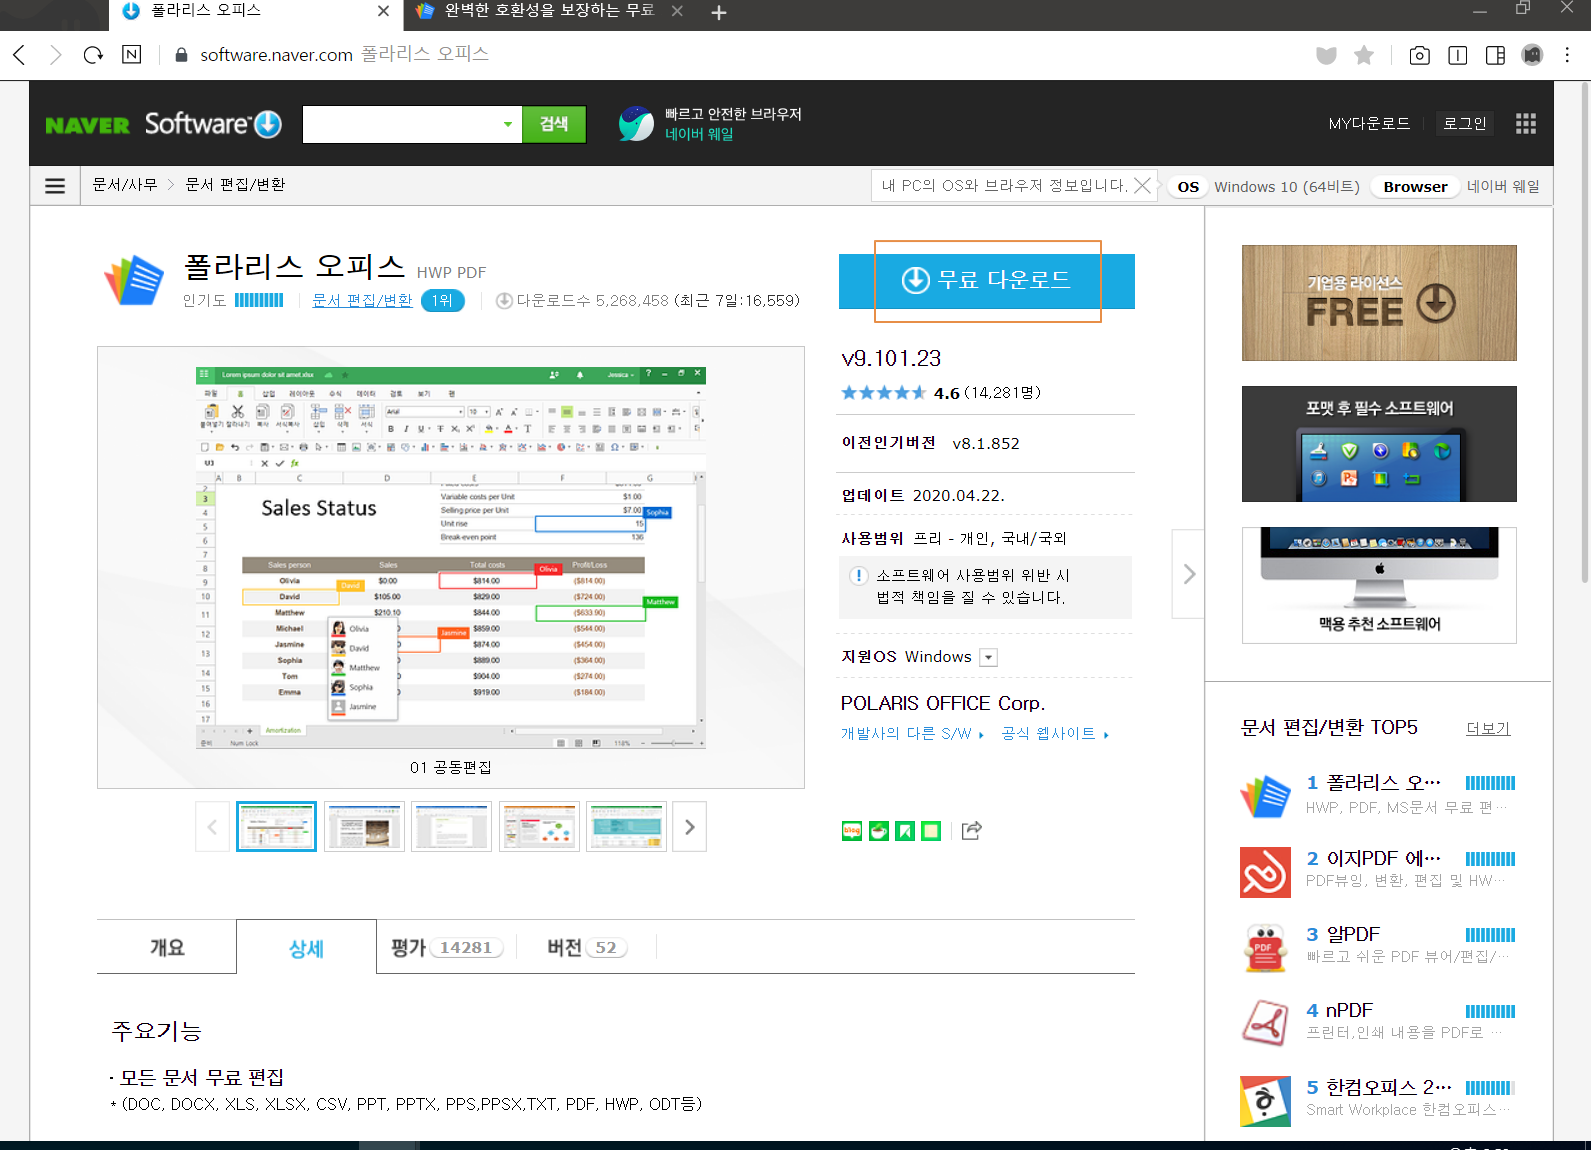Click the fourth green share square icon
The height and width of the screenshot is (1150, 1591).
[931, 831]
